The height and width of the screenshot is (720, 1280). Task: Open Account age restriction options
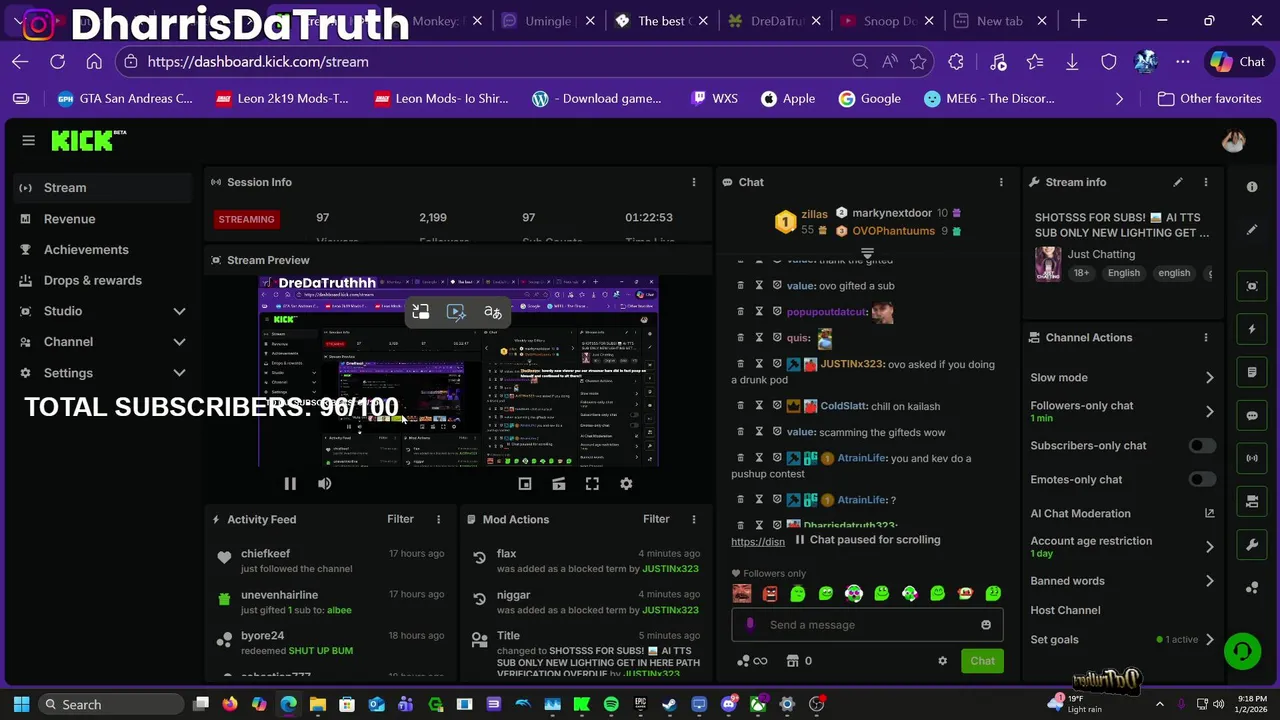(1123, 546)
